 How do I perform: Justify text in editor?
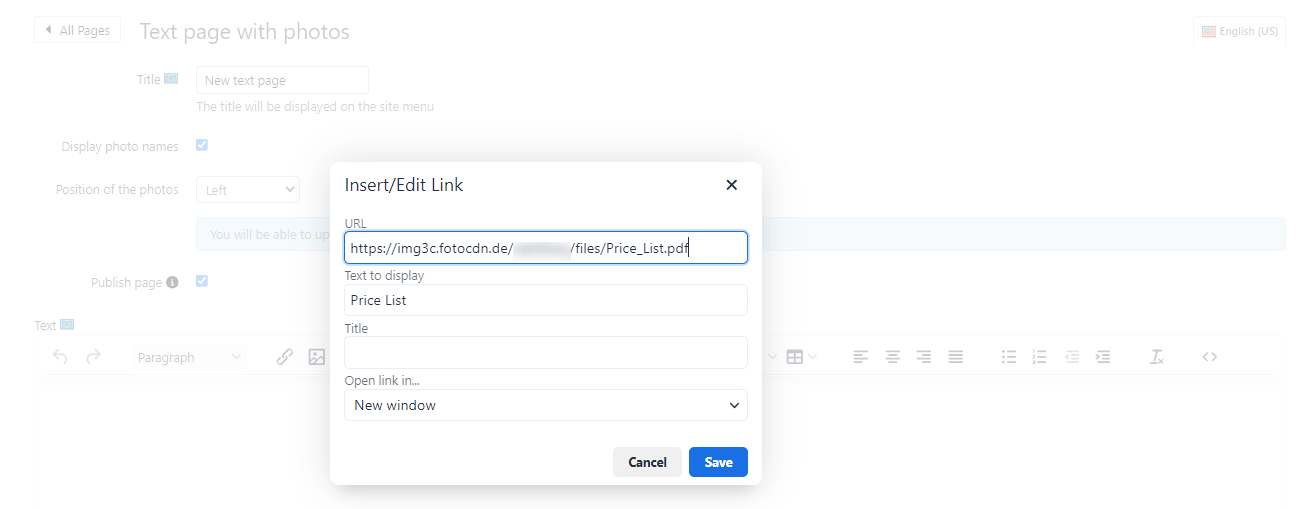(956, 357)
